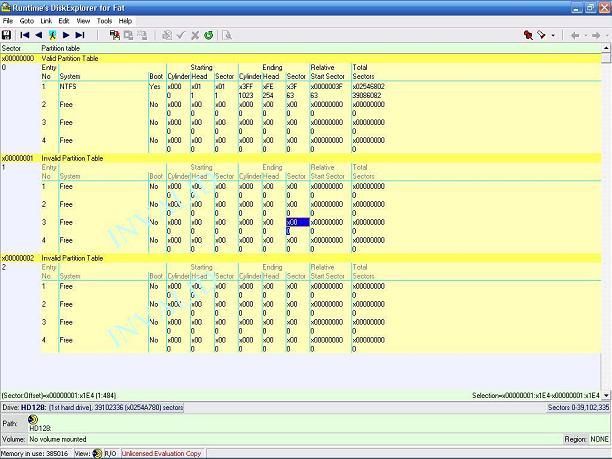Click the 'Sectors 0-39,102,335' status field
This screenshot has width=612, height=459.
pyautogui.click(x=578, y=407)
